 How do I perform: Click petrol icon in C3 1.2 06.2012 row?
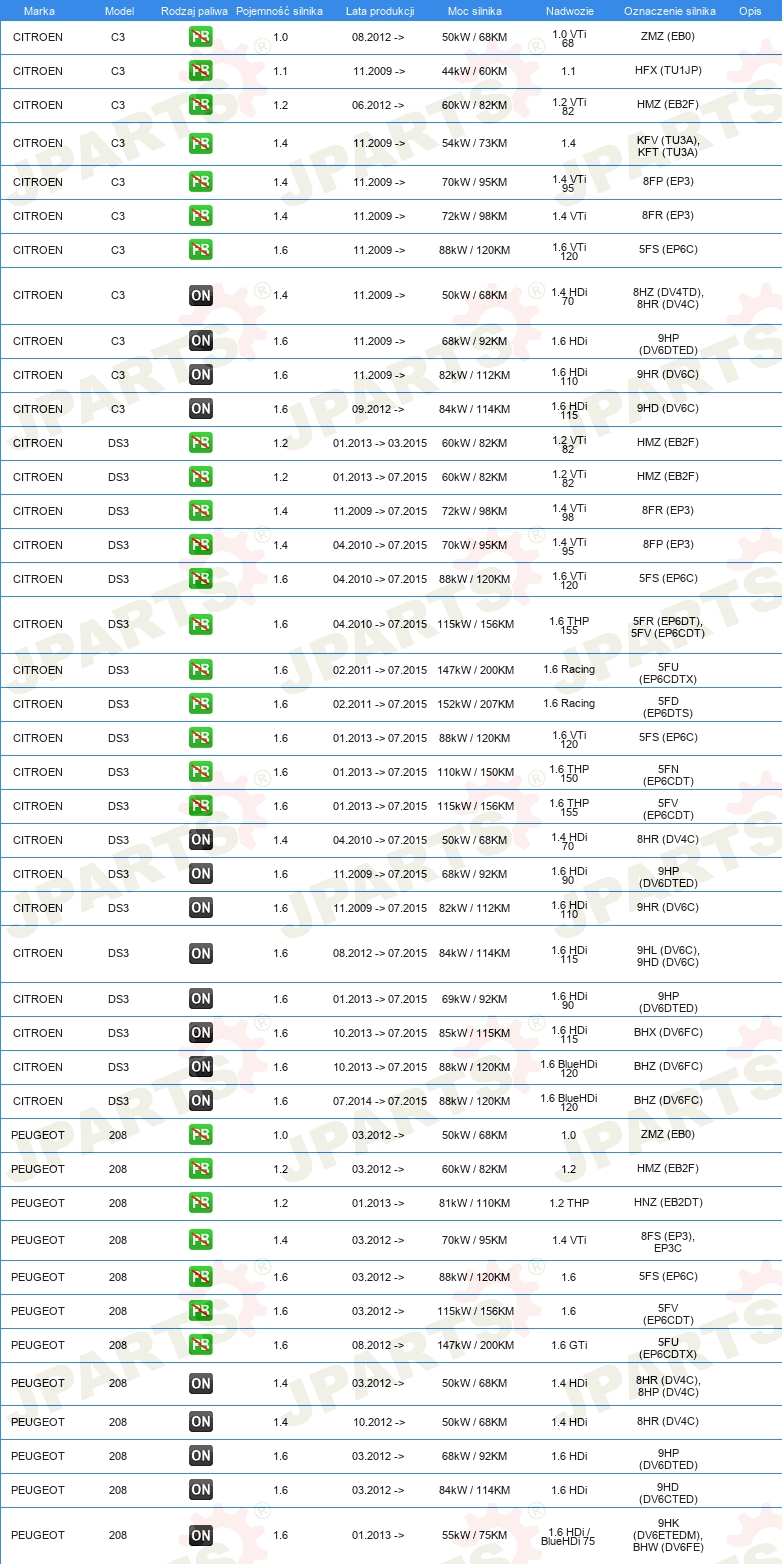point(201,105)
